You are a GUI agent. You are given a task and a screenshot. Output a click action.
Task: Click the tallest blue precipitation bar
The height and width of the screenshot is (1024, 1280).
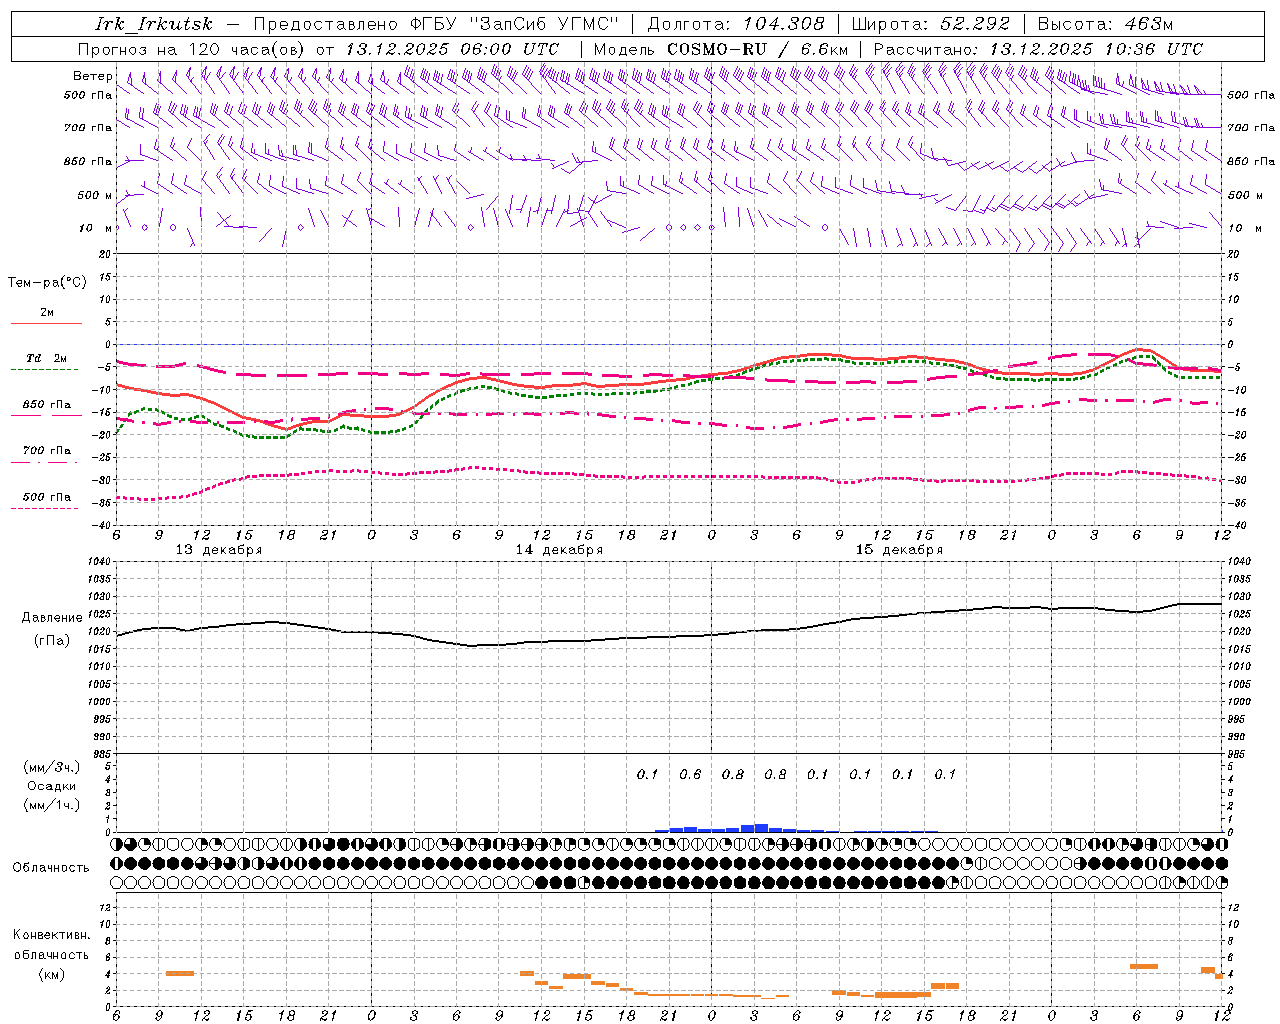coord(761,828)
